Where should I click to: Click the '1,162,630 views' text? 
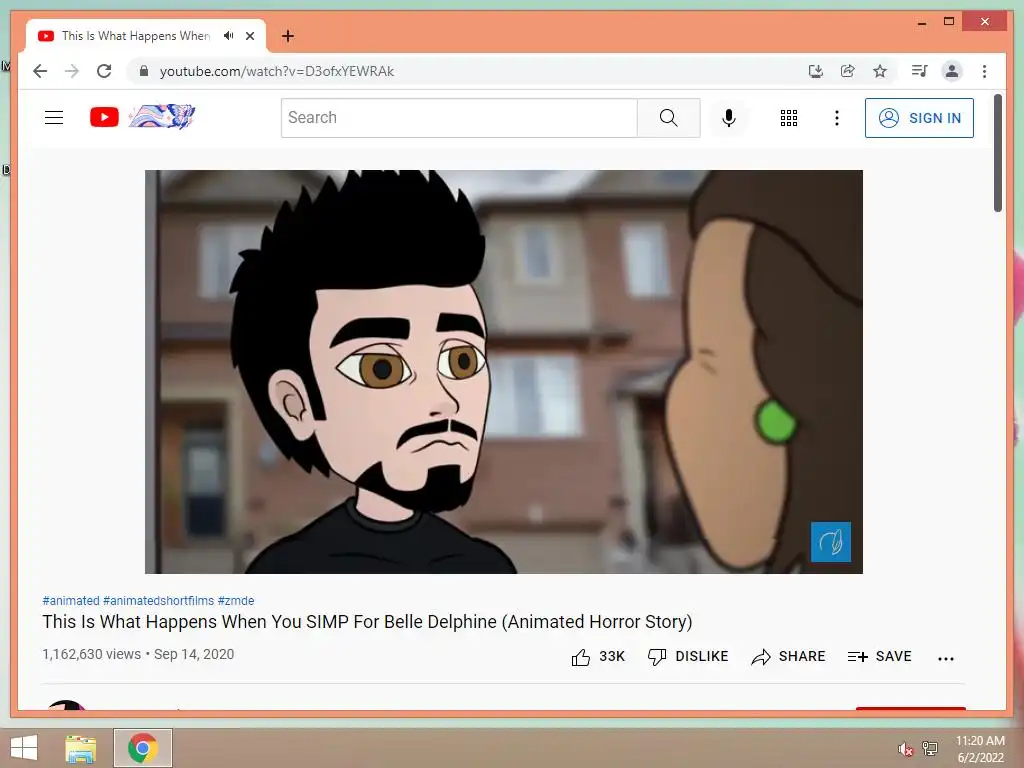91,654
